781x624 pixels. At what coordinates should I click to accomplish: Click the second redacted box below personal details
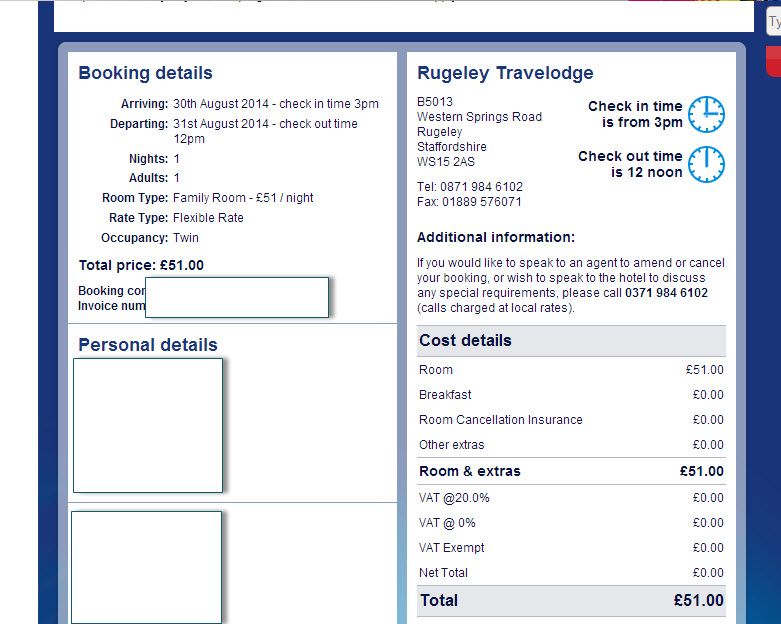146,567
